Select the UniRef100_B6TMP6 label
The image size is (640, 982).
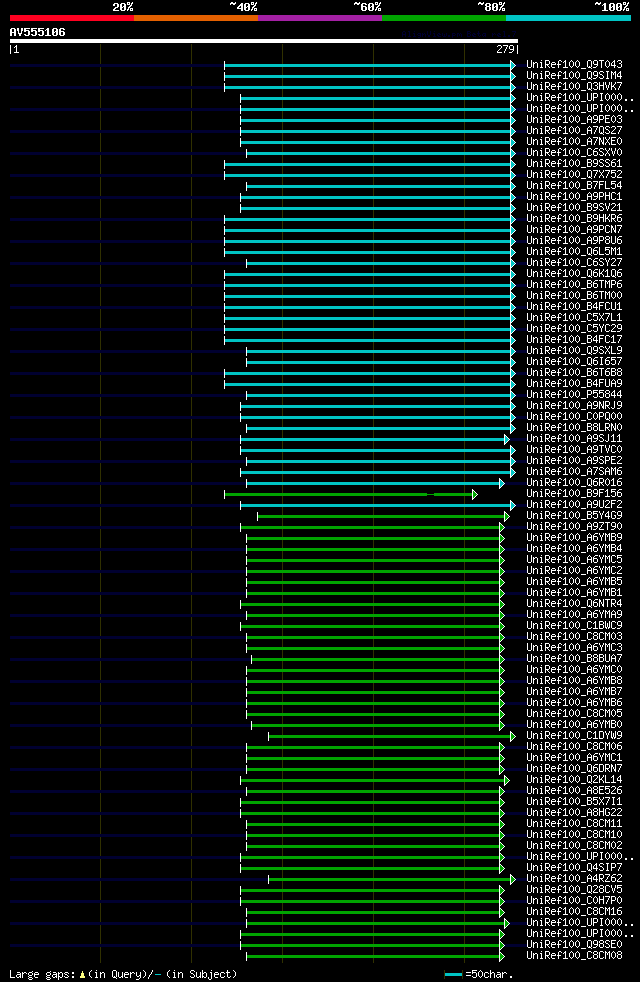point(574,285)
